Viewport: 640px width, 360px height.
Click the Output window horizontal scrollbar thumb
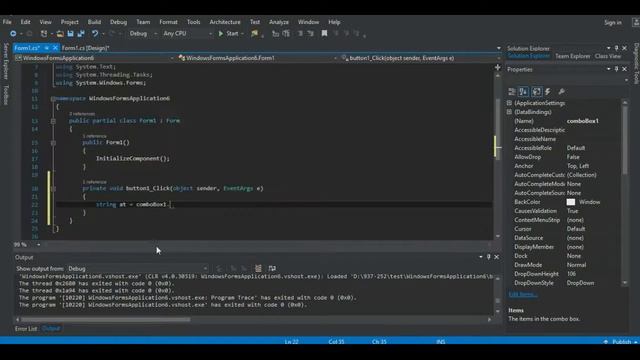(x=105, y=320)
